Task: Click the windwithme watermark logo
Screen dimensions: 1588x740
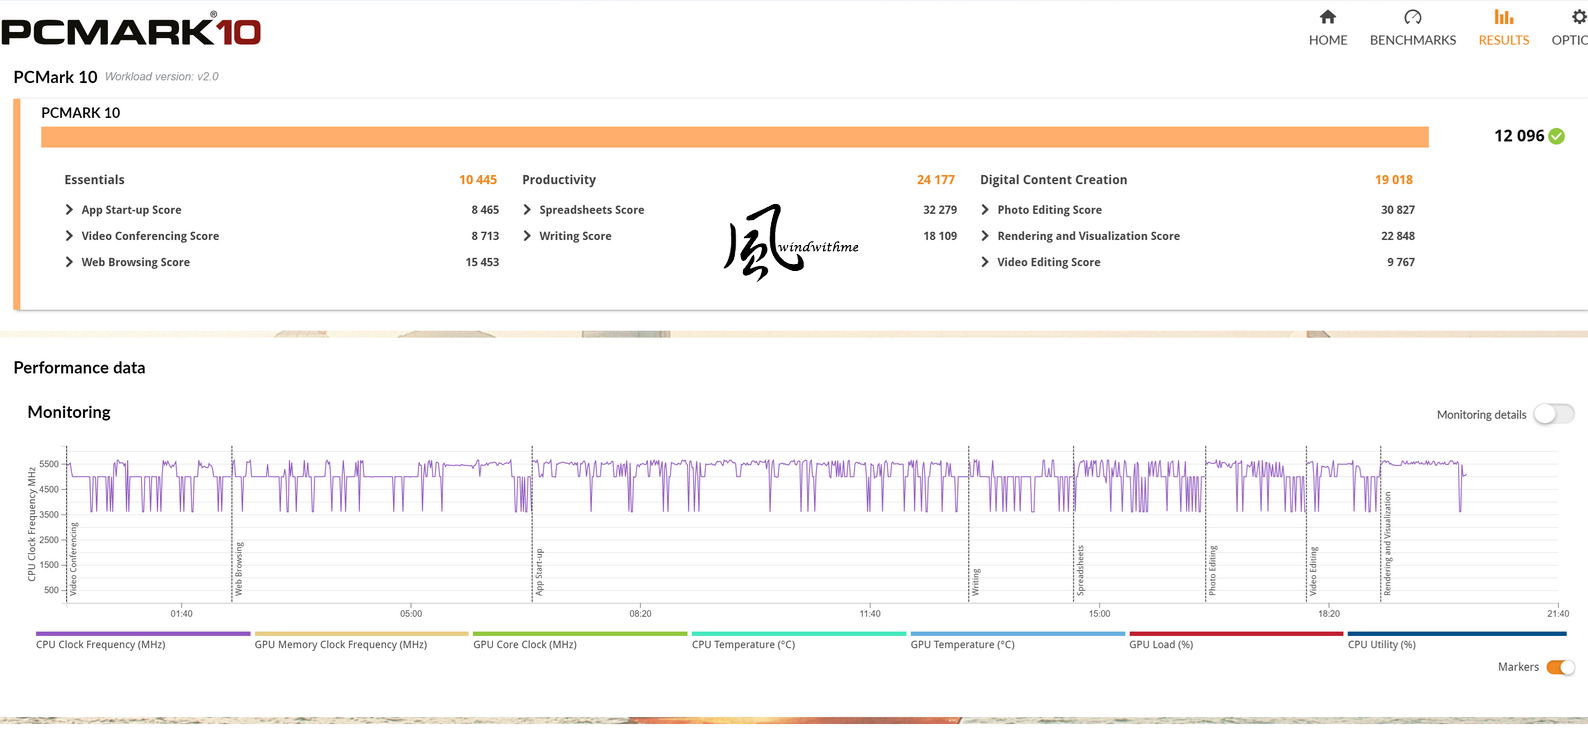Action: point(790,243)
